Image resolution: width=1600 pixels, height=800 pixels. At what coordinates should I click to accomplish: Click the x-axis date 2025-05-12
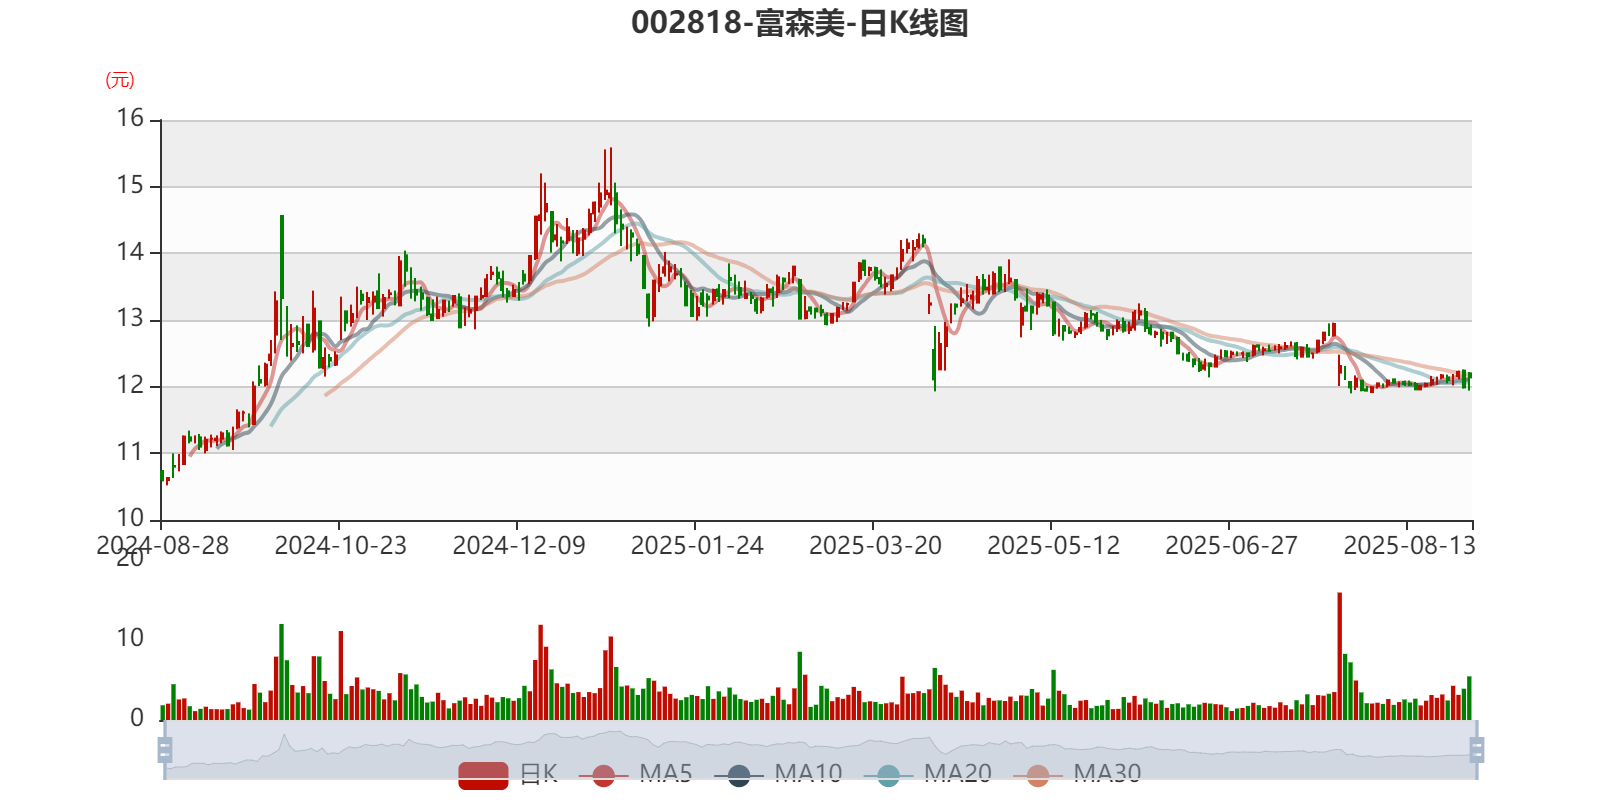(x=1052, y=545)
